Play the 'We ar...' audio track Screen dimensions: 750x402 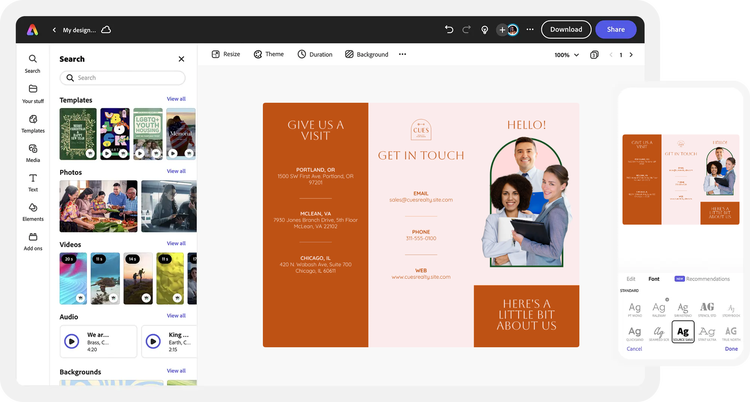(x=72, y=341)
